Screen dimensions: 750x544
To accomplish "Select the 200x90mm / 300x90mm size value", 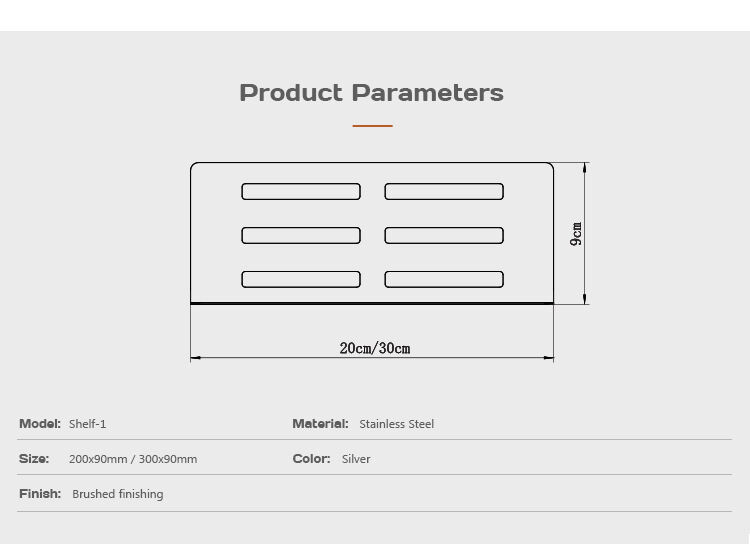I will tap(133, 459).
